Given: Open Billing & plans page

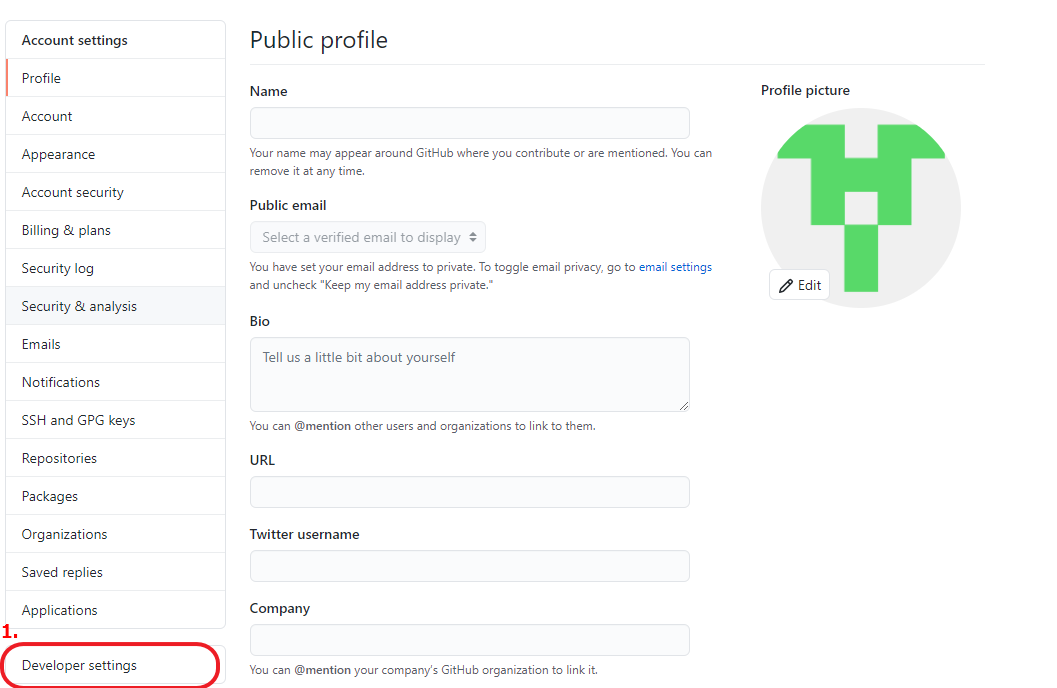Looking at the screenshot, I should tap(115, 230).
